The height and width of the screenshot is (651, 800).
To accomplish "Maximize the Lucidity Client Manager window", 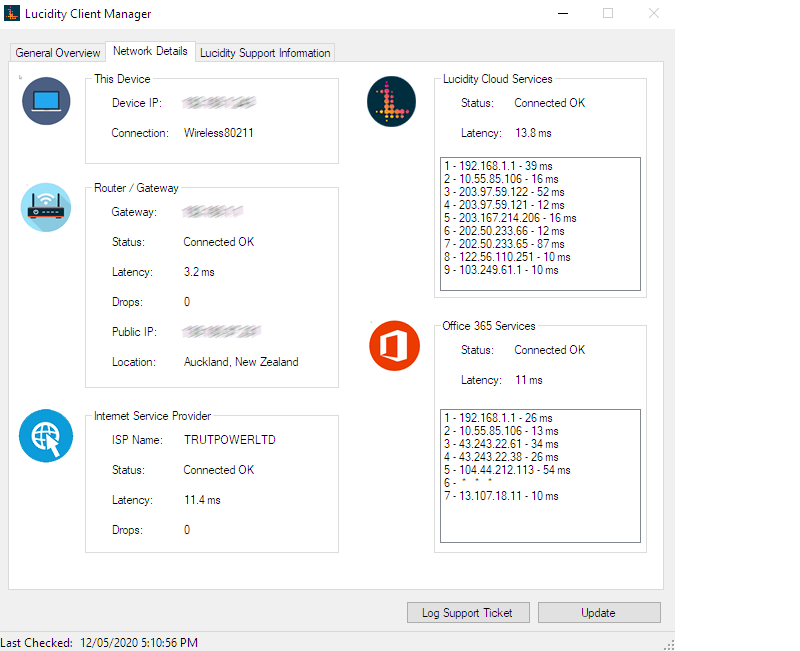I will coord(608,14).
